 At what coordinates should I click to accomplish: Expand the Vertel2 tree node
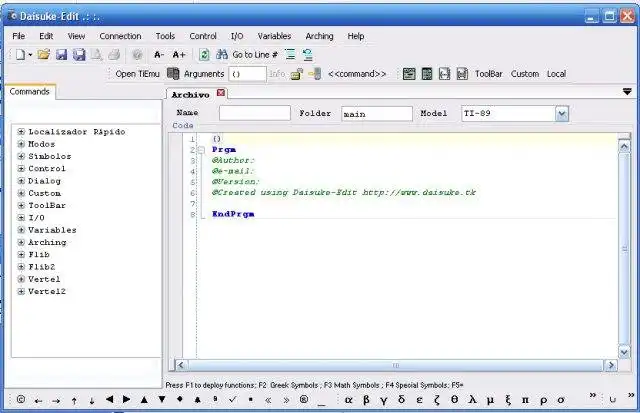(x=21, y=291)
